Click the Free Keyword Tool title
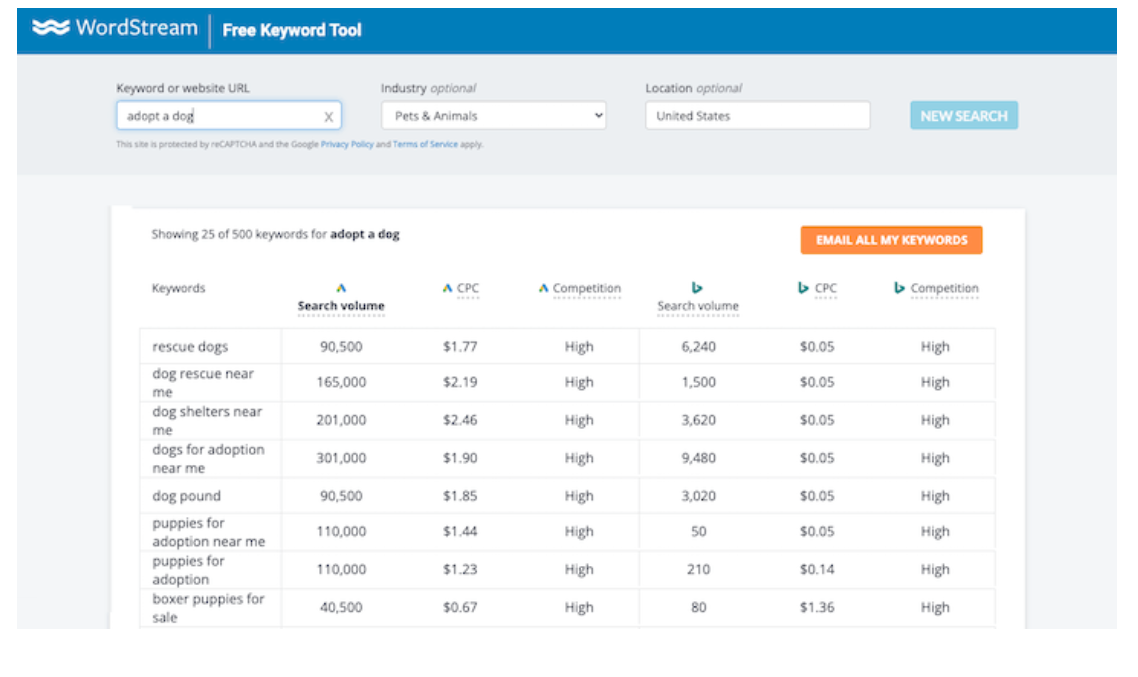The image size is (1138, 677). tap(292, 30)
